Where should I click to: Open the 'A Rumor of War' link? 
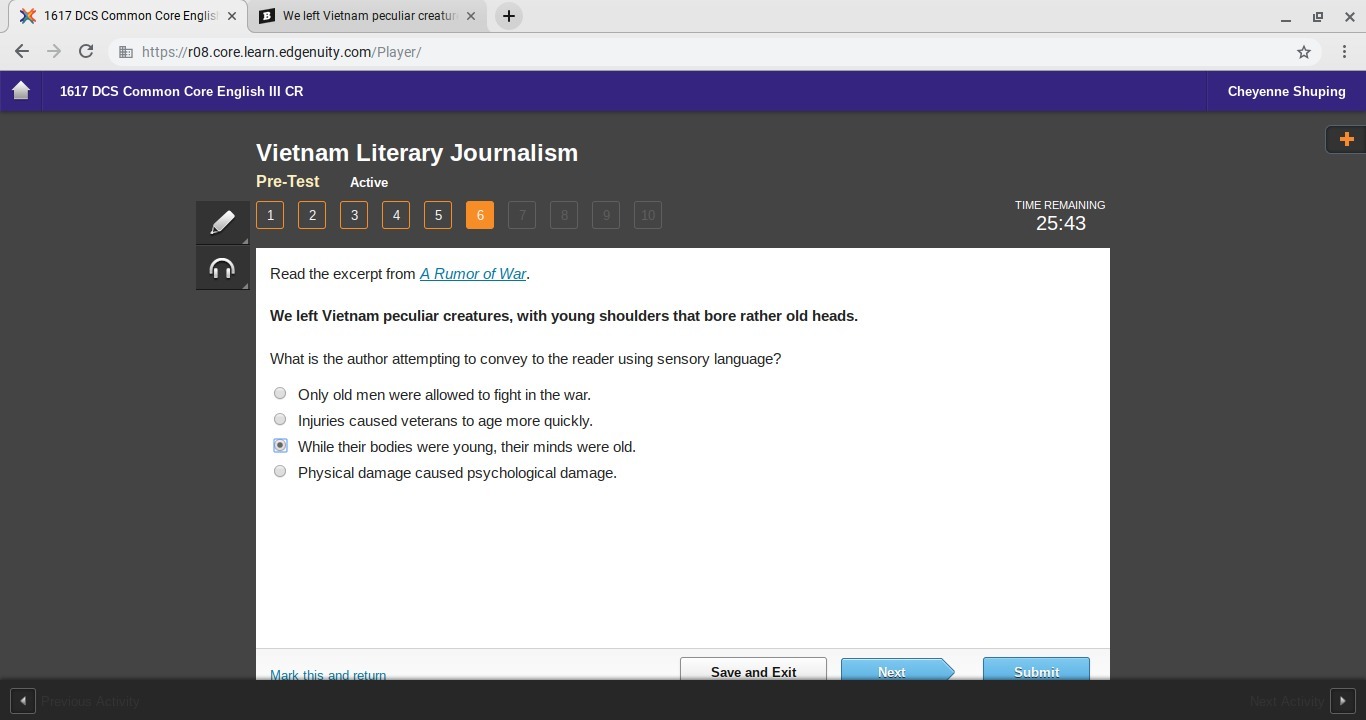(x=473, y=274)
